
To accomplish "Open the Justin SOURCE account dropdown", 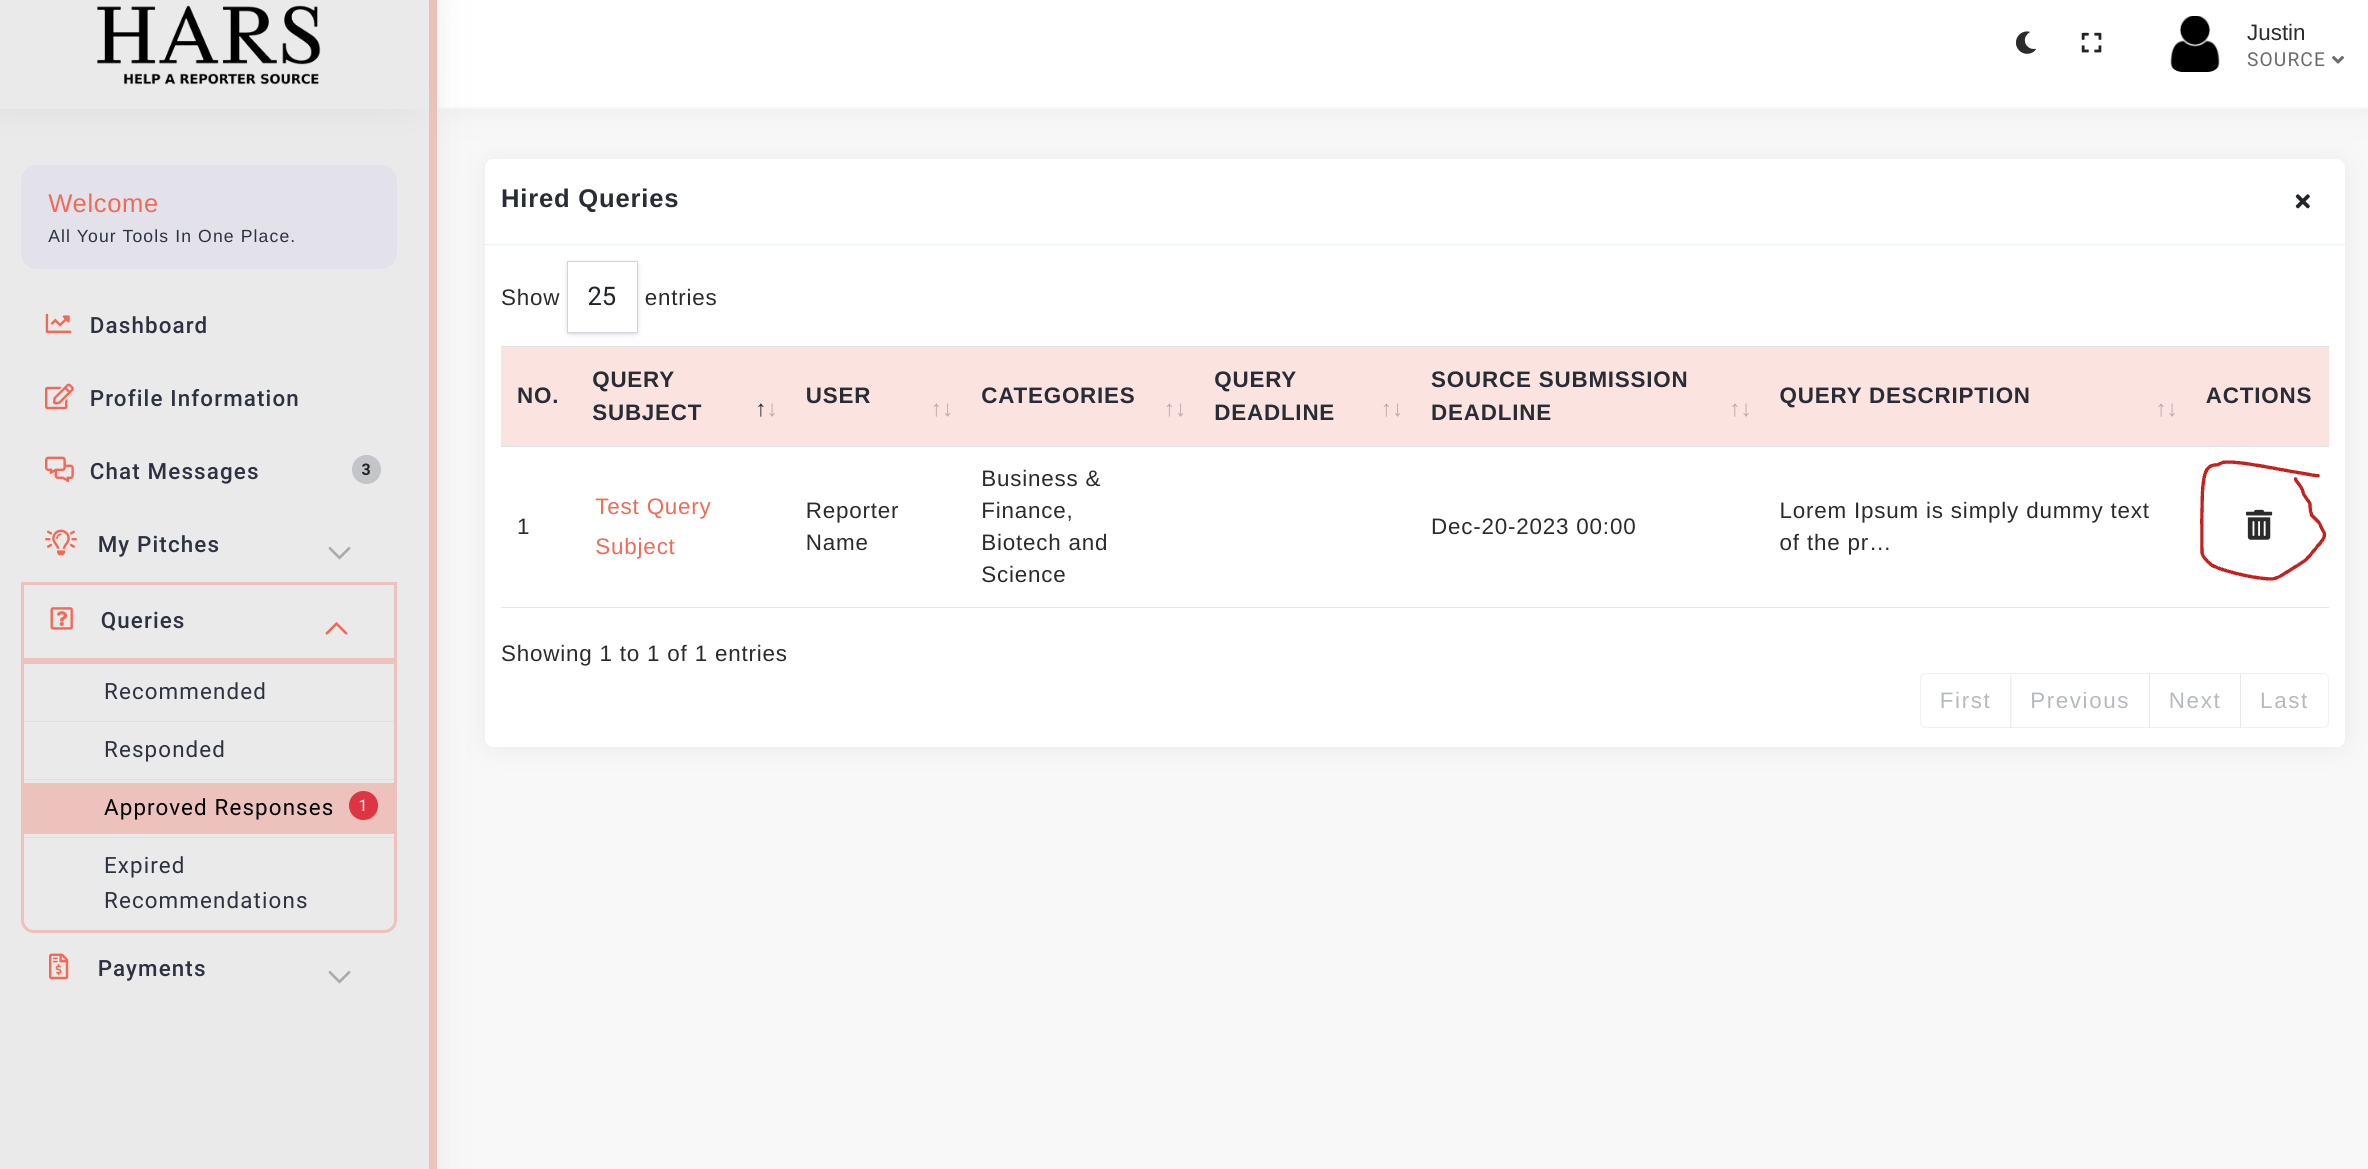I will [2295, 46].
